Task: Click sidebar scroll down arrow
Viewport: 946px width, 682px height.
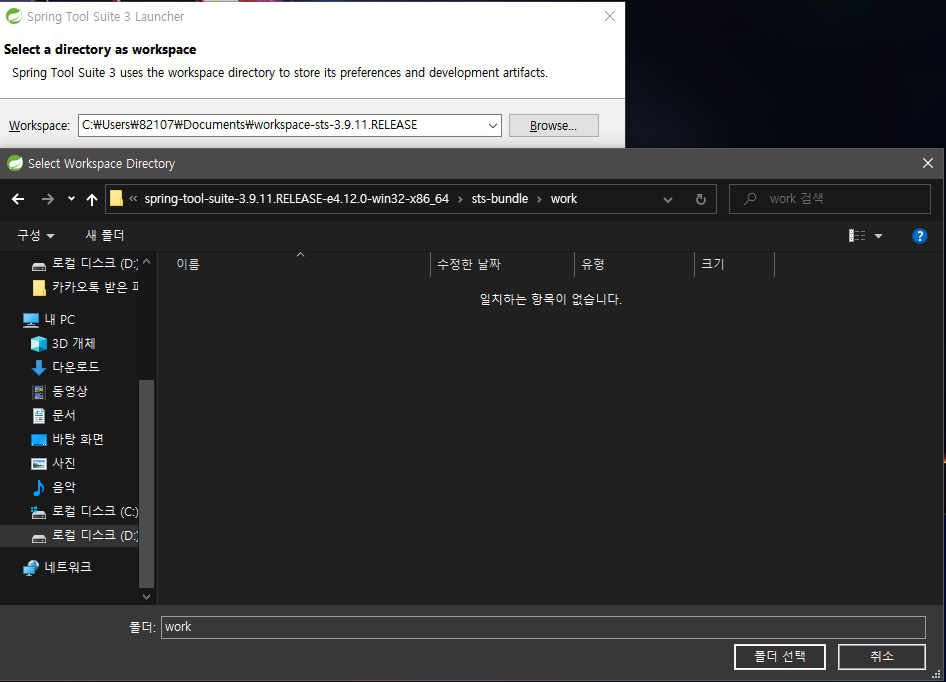Action: click(x=147, y=596)
